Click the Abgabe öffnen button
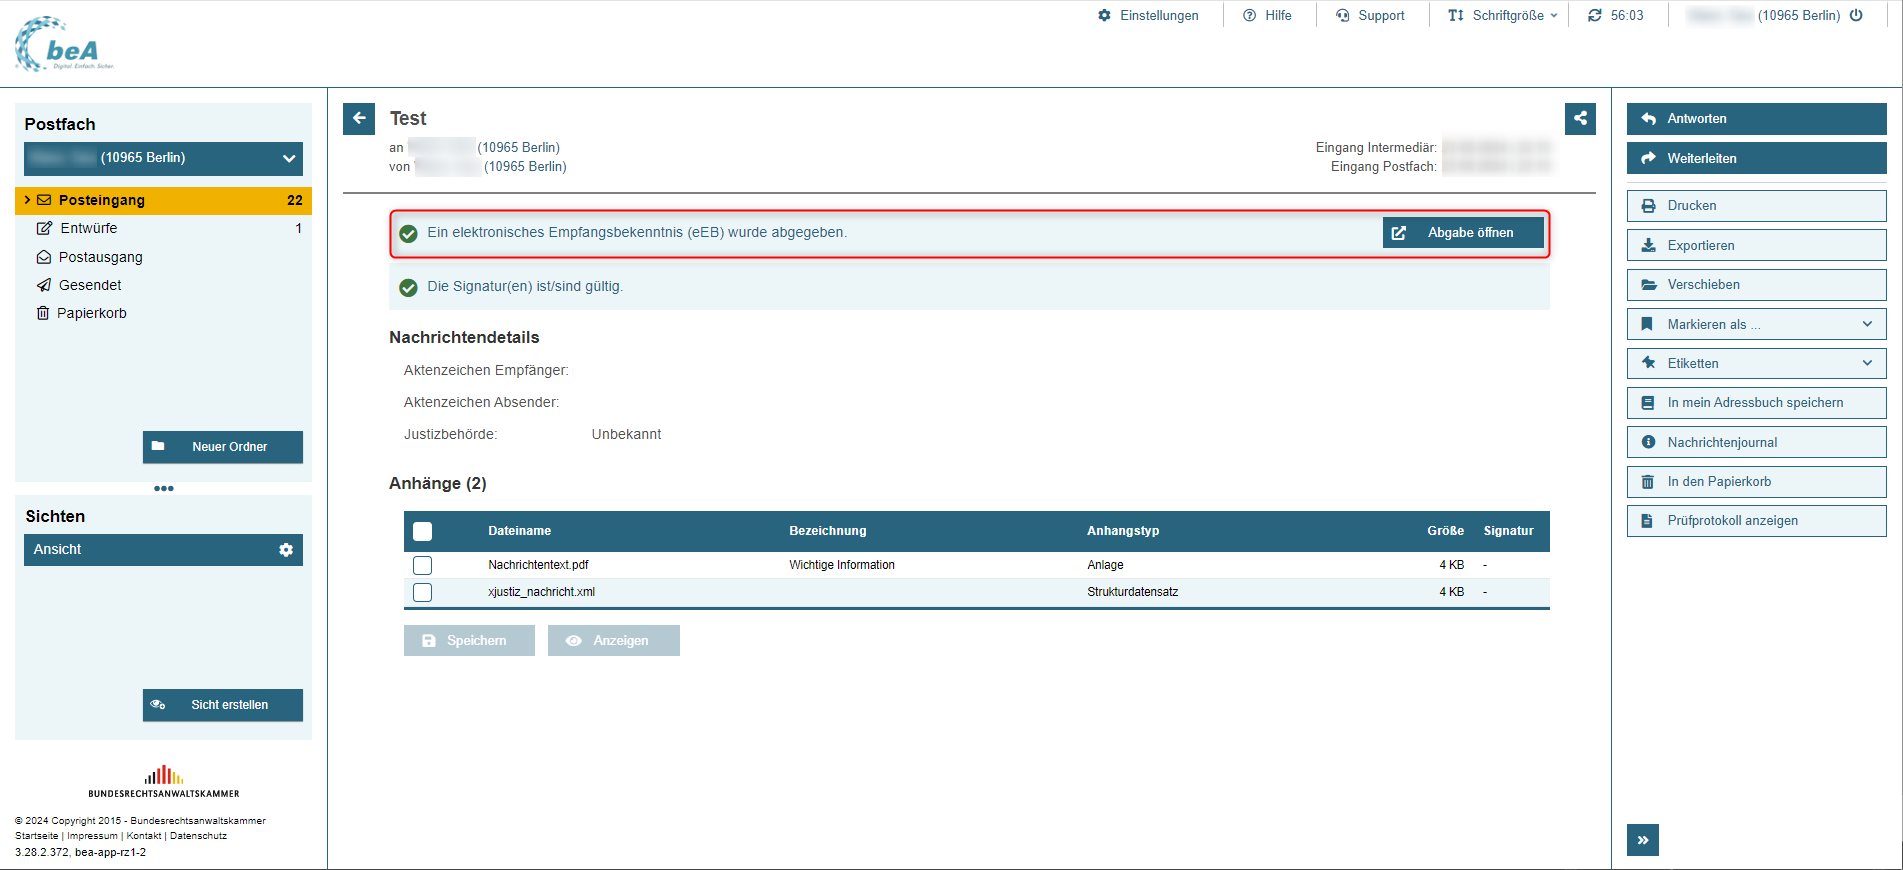This screenshot has height=870, width=1903. [1463, 233]
